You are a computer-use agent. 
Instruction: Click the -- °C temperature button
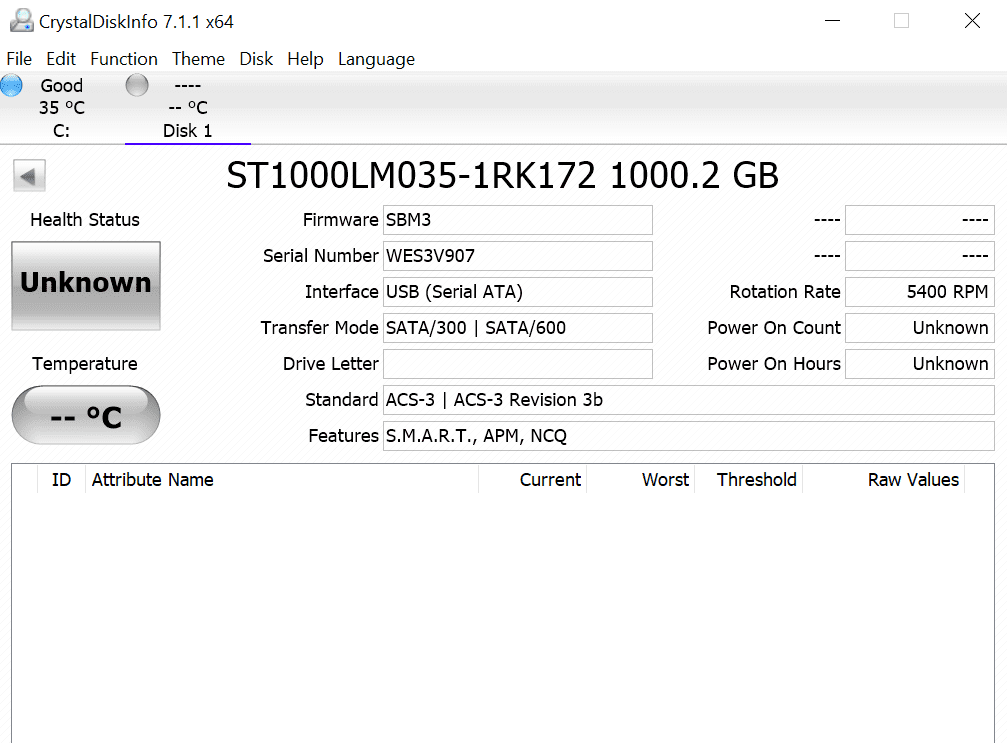86,415
